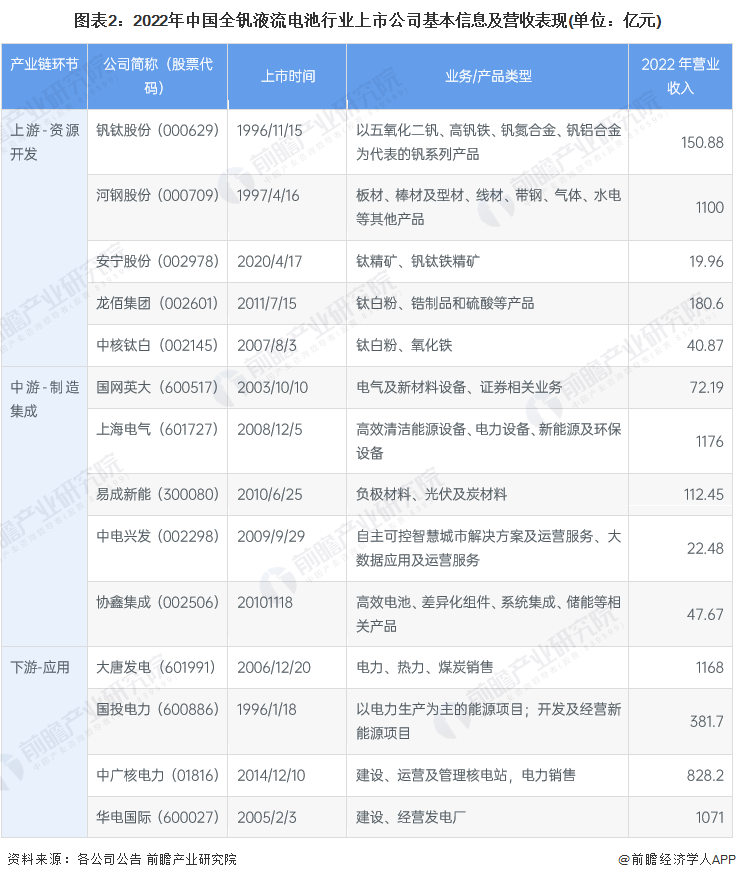Select product text 钛精矿、钒钛铁精矿
The width and height of the screenshot is (736, 880).
pyautogui.click(x=418, y=262)
